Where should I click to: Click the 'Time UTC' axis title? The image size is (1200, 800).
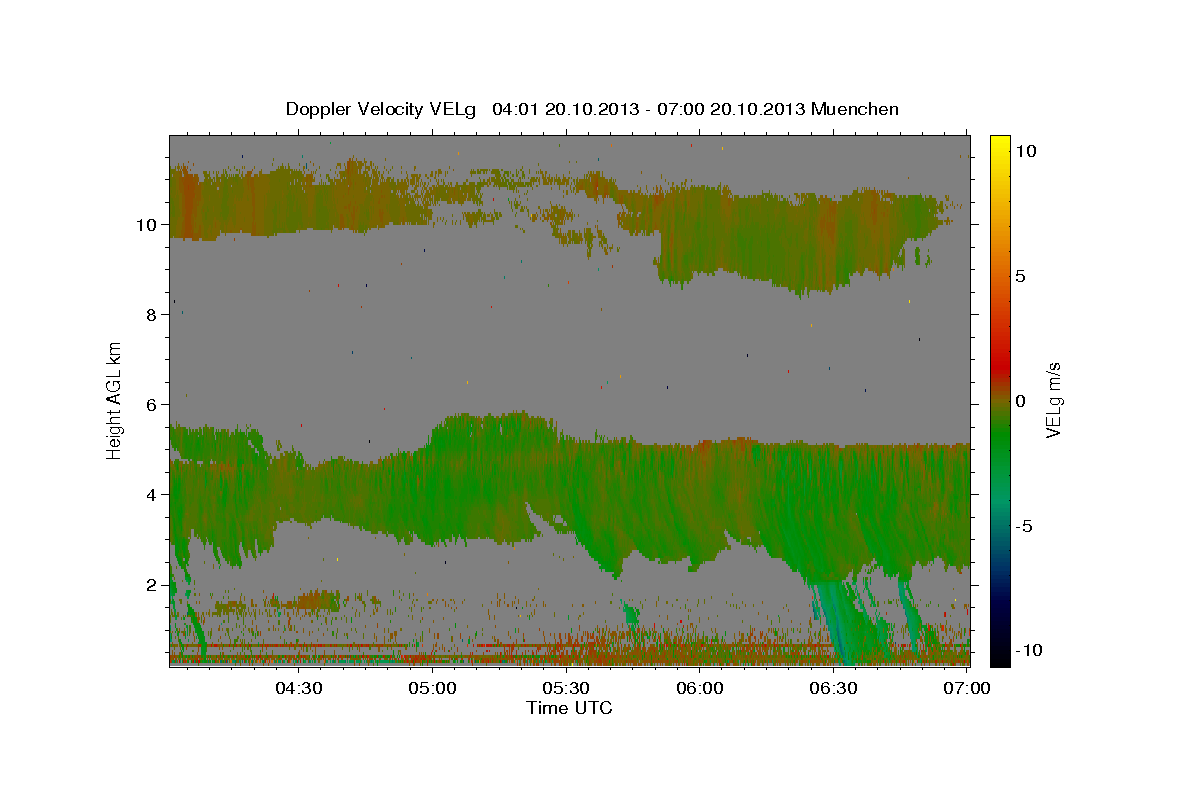(569, 708)
